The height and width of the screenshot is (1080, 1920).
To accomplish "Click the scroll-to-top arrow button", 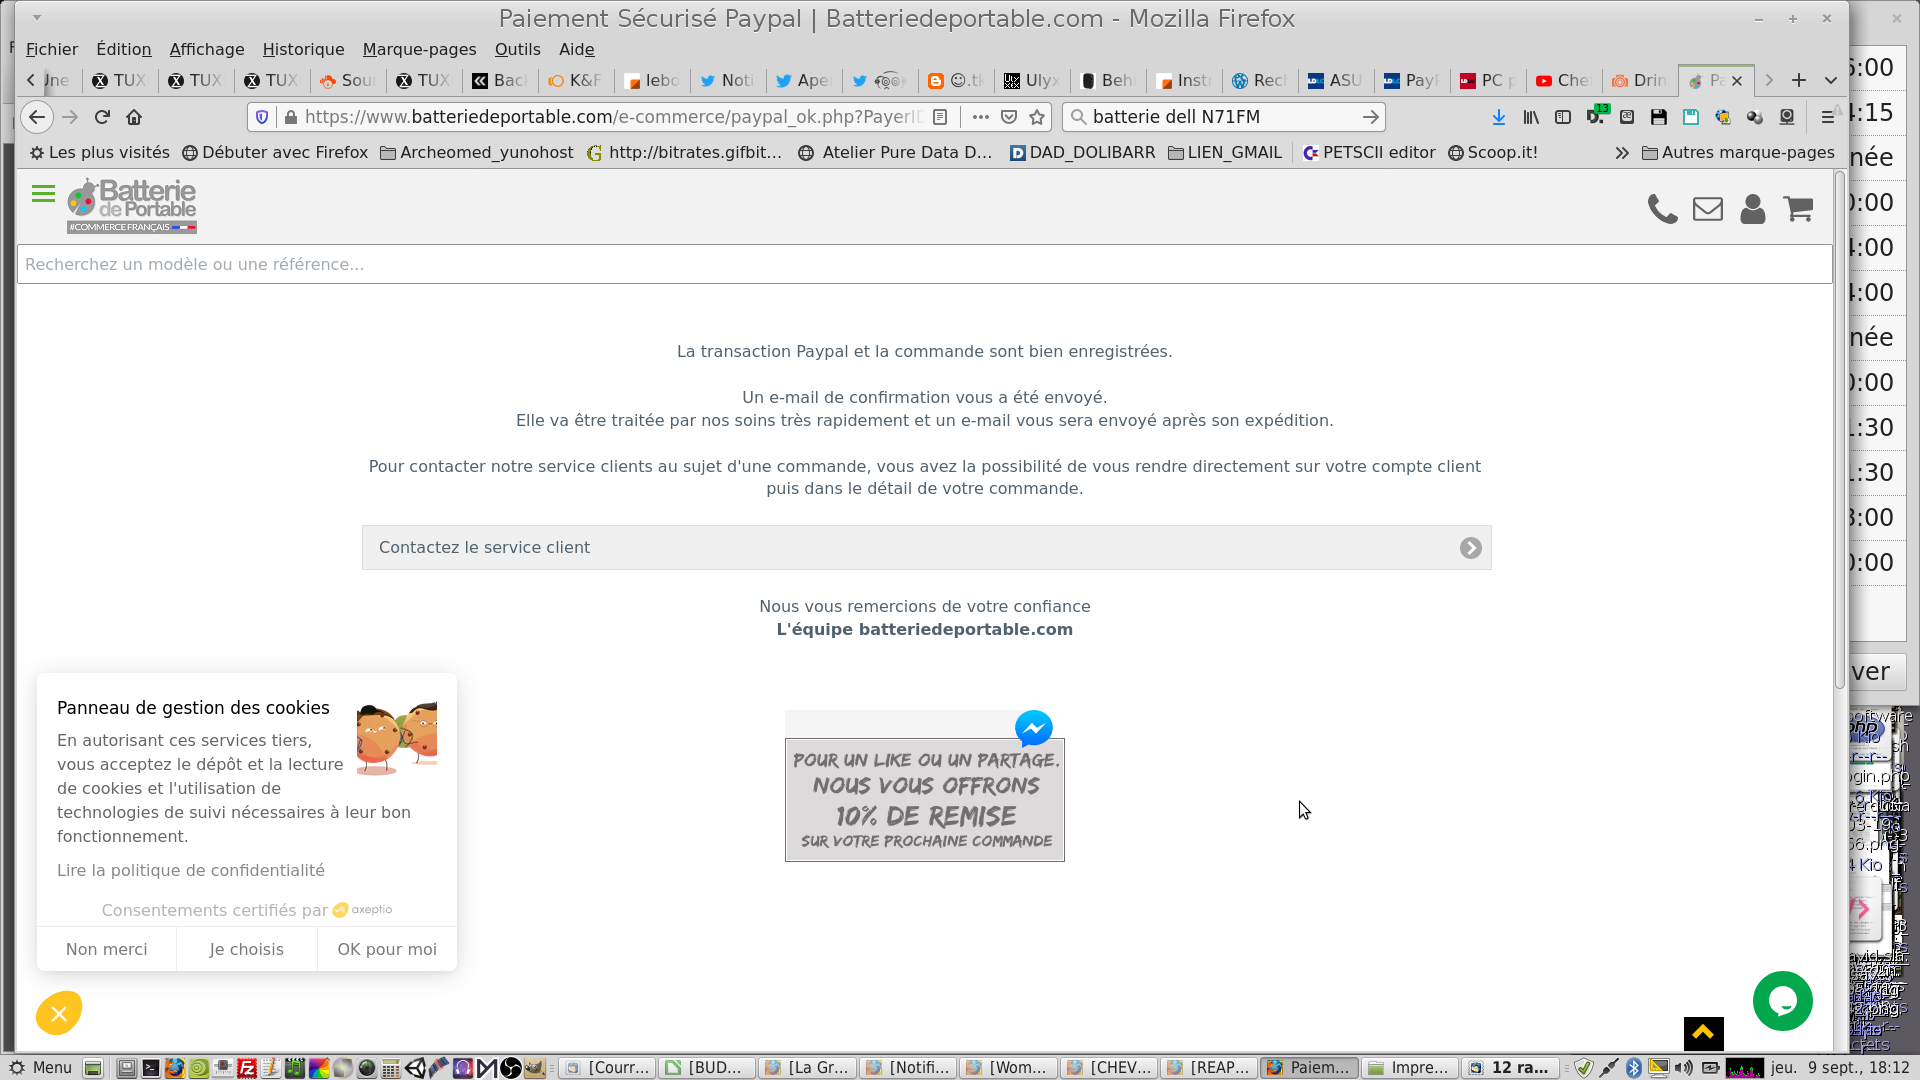I will (1703, 1033).
